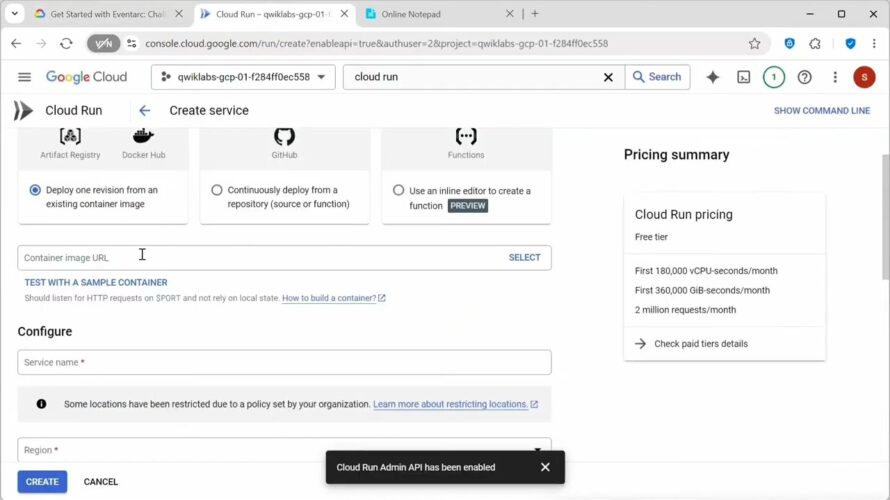Viewport: 890px width, 500px height.
Task: Click the Cloud Run product icon
Action: point(23,110)
